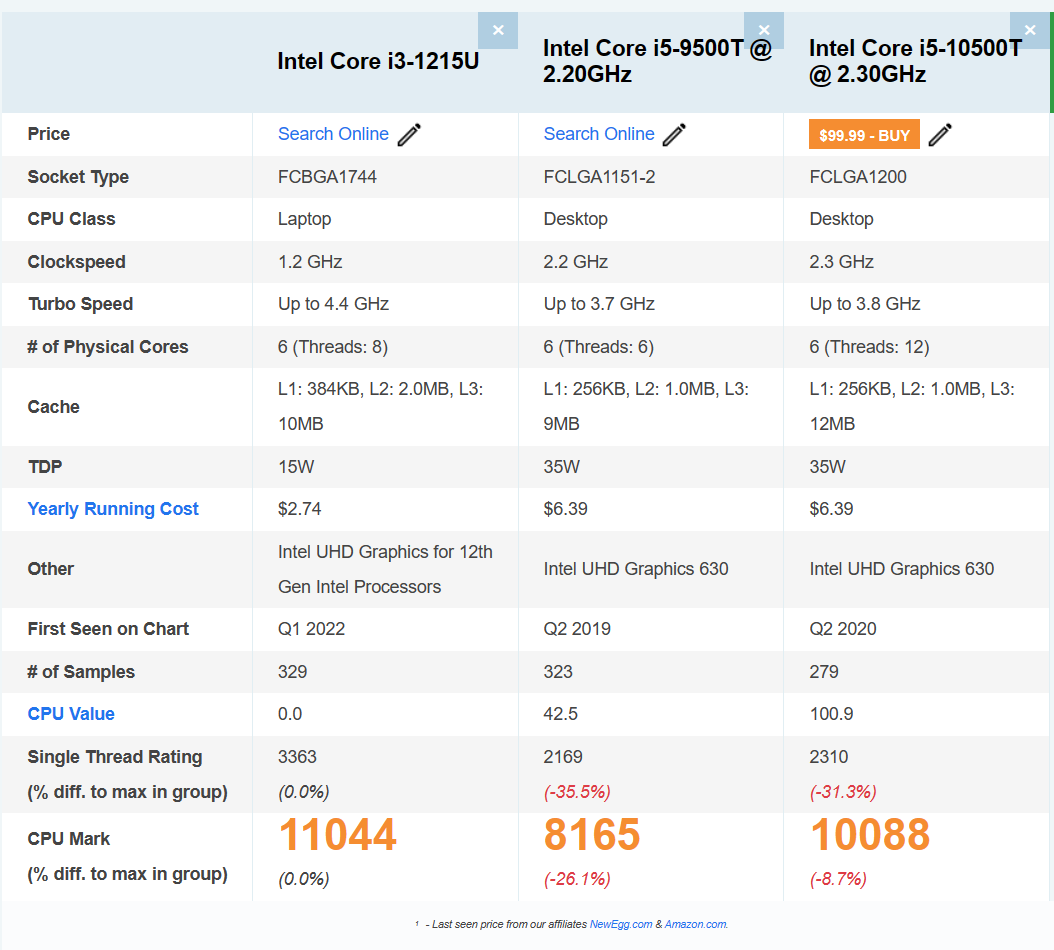Image resolution: width=1054 pixels, height=950 pixels.
Task: Select the Intel Core i5-9500T @ 2.20GHz title
Action: coord(657,61)
